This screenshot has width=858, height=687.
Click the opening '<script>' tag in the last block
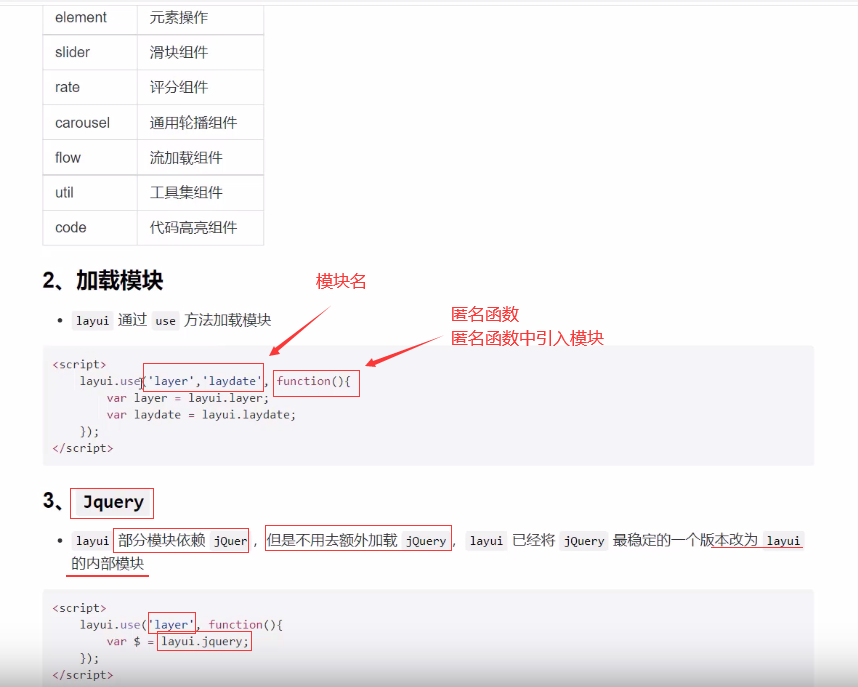pyautogui.click(x=79, y=608)
